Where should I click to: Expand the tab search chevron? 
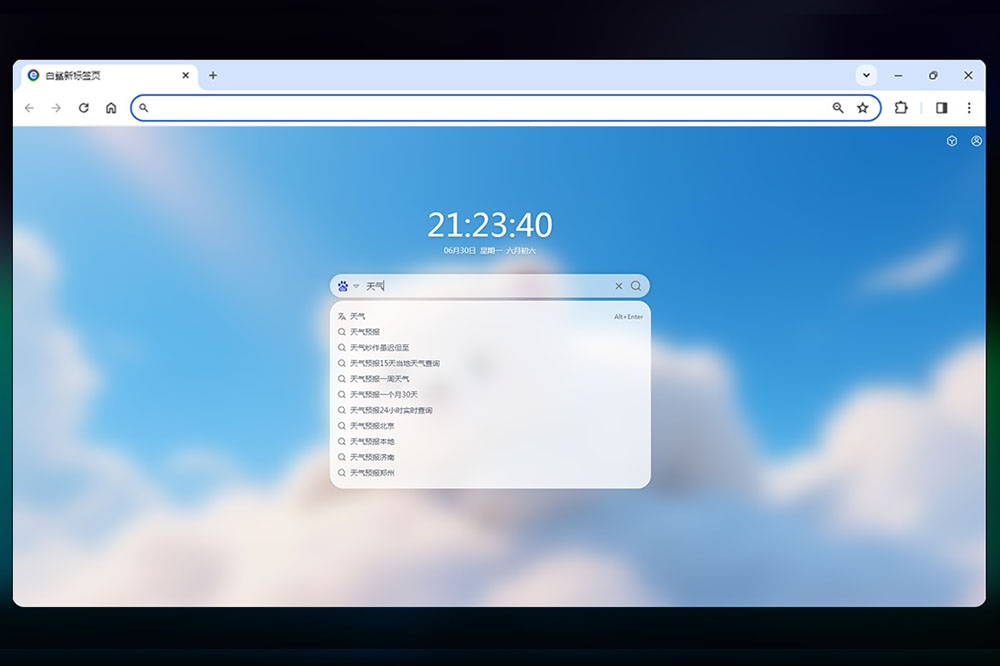coord(866,75)
